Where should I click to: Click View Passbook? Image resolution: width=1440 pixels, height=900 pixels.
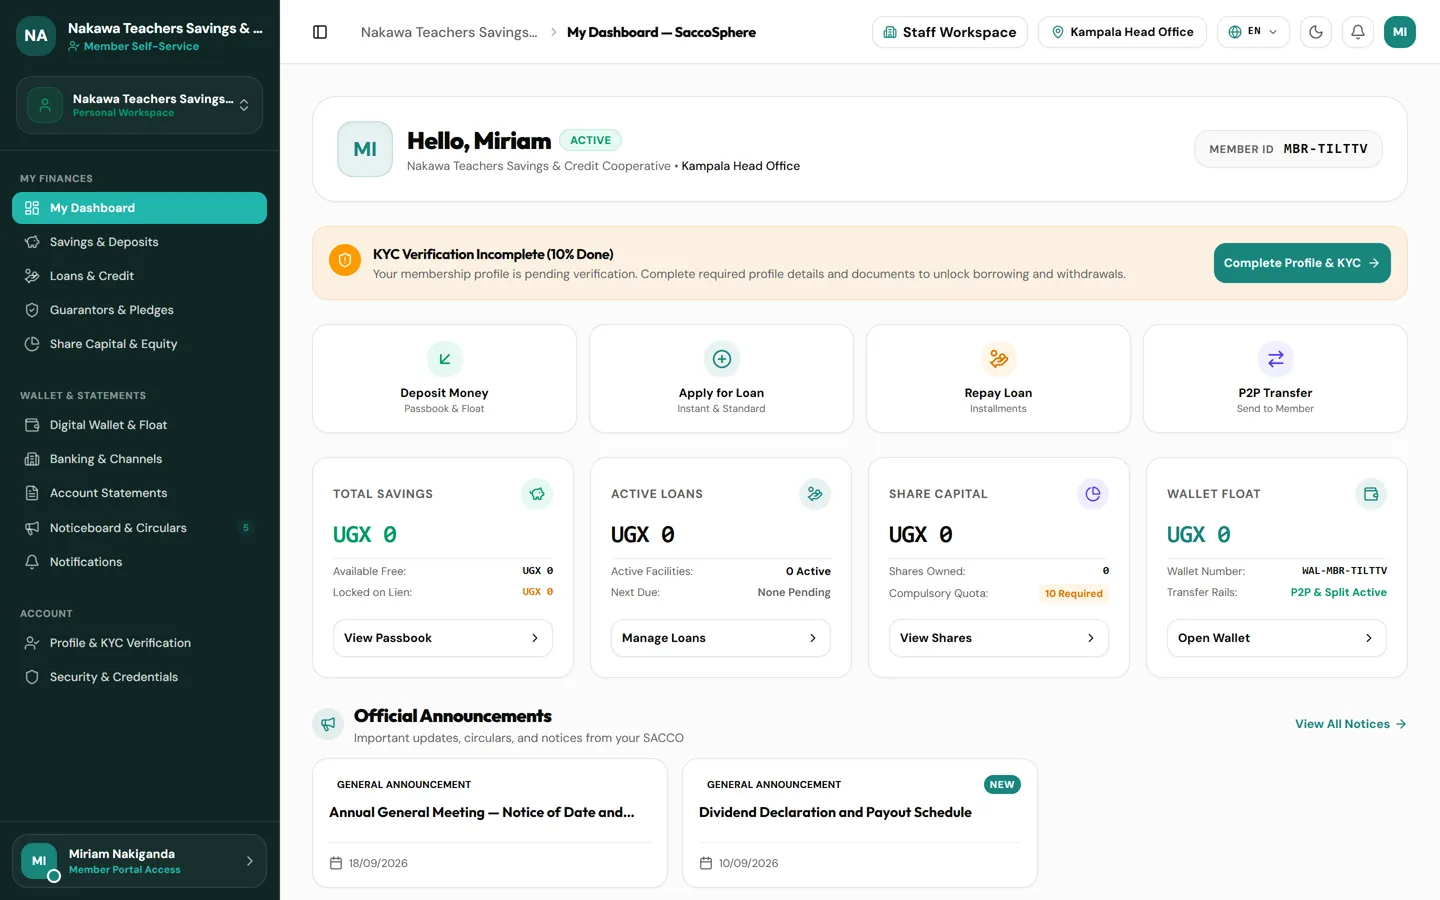point(442,638)
